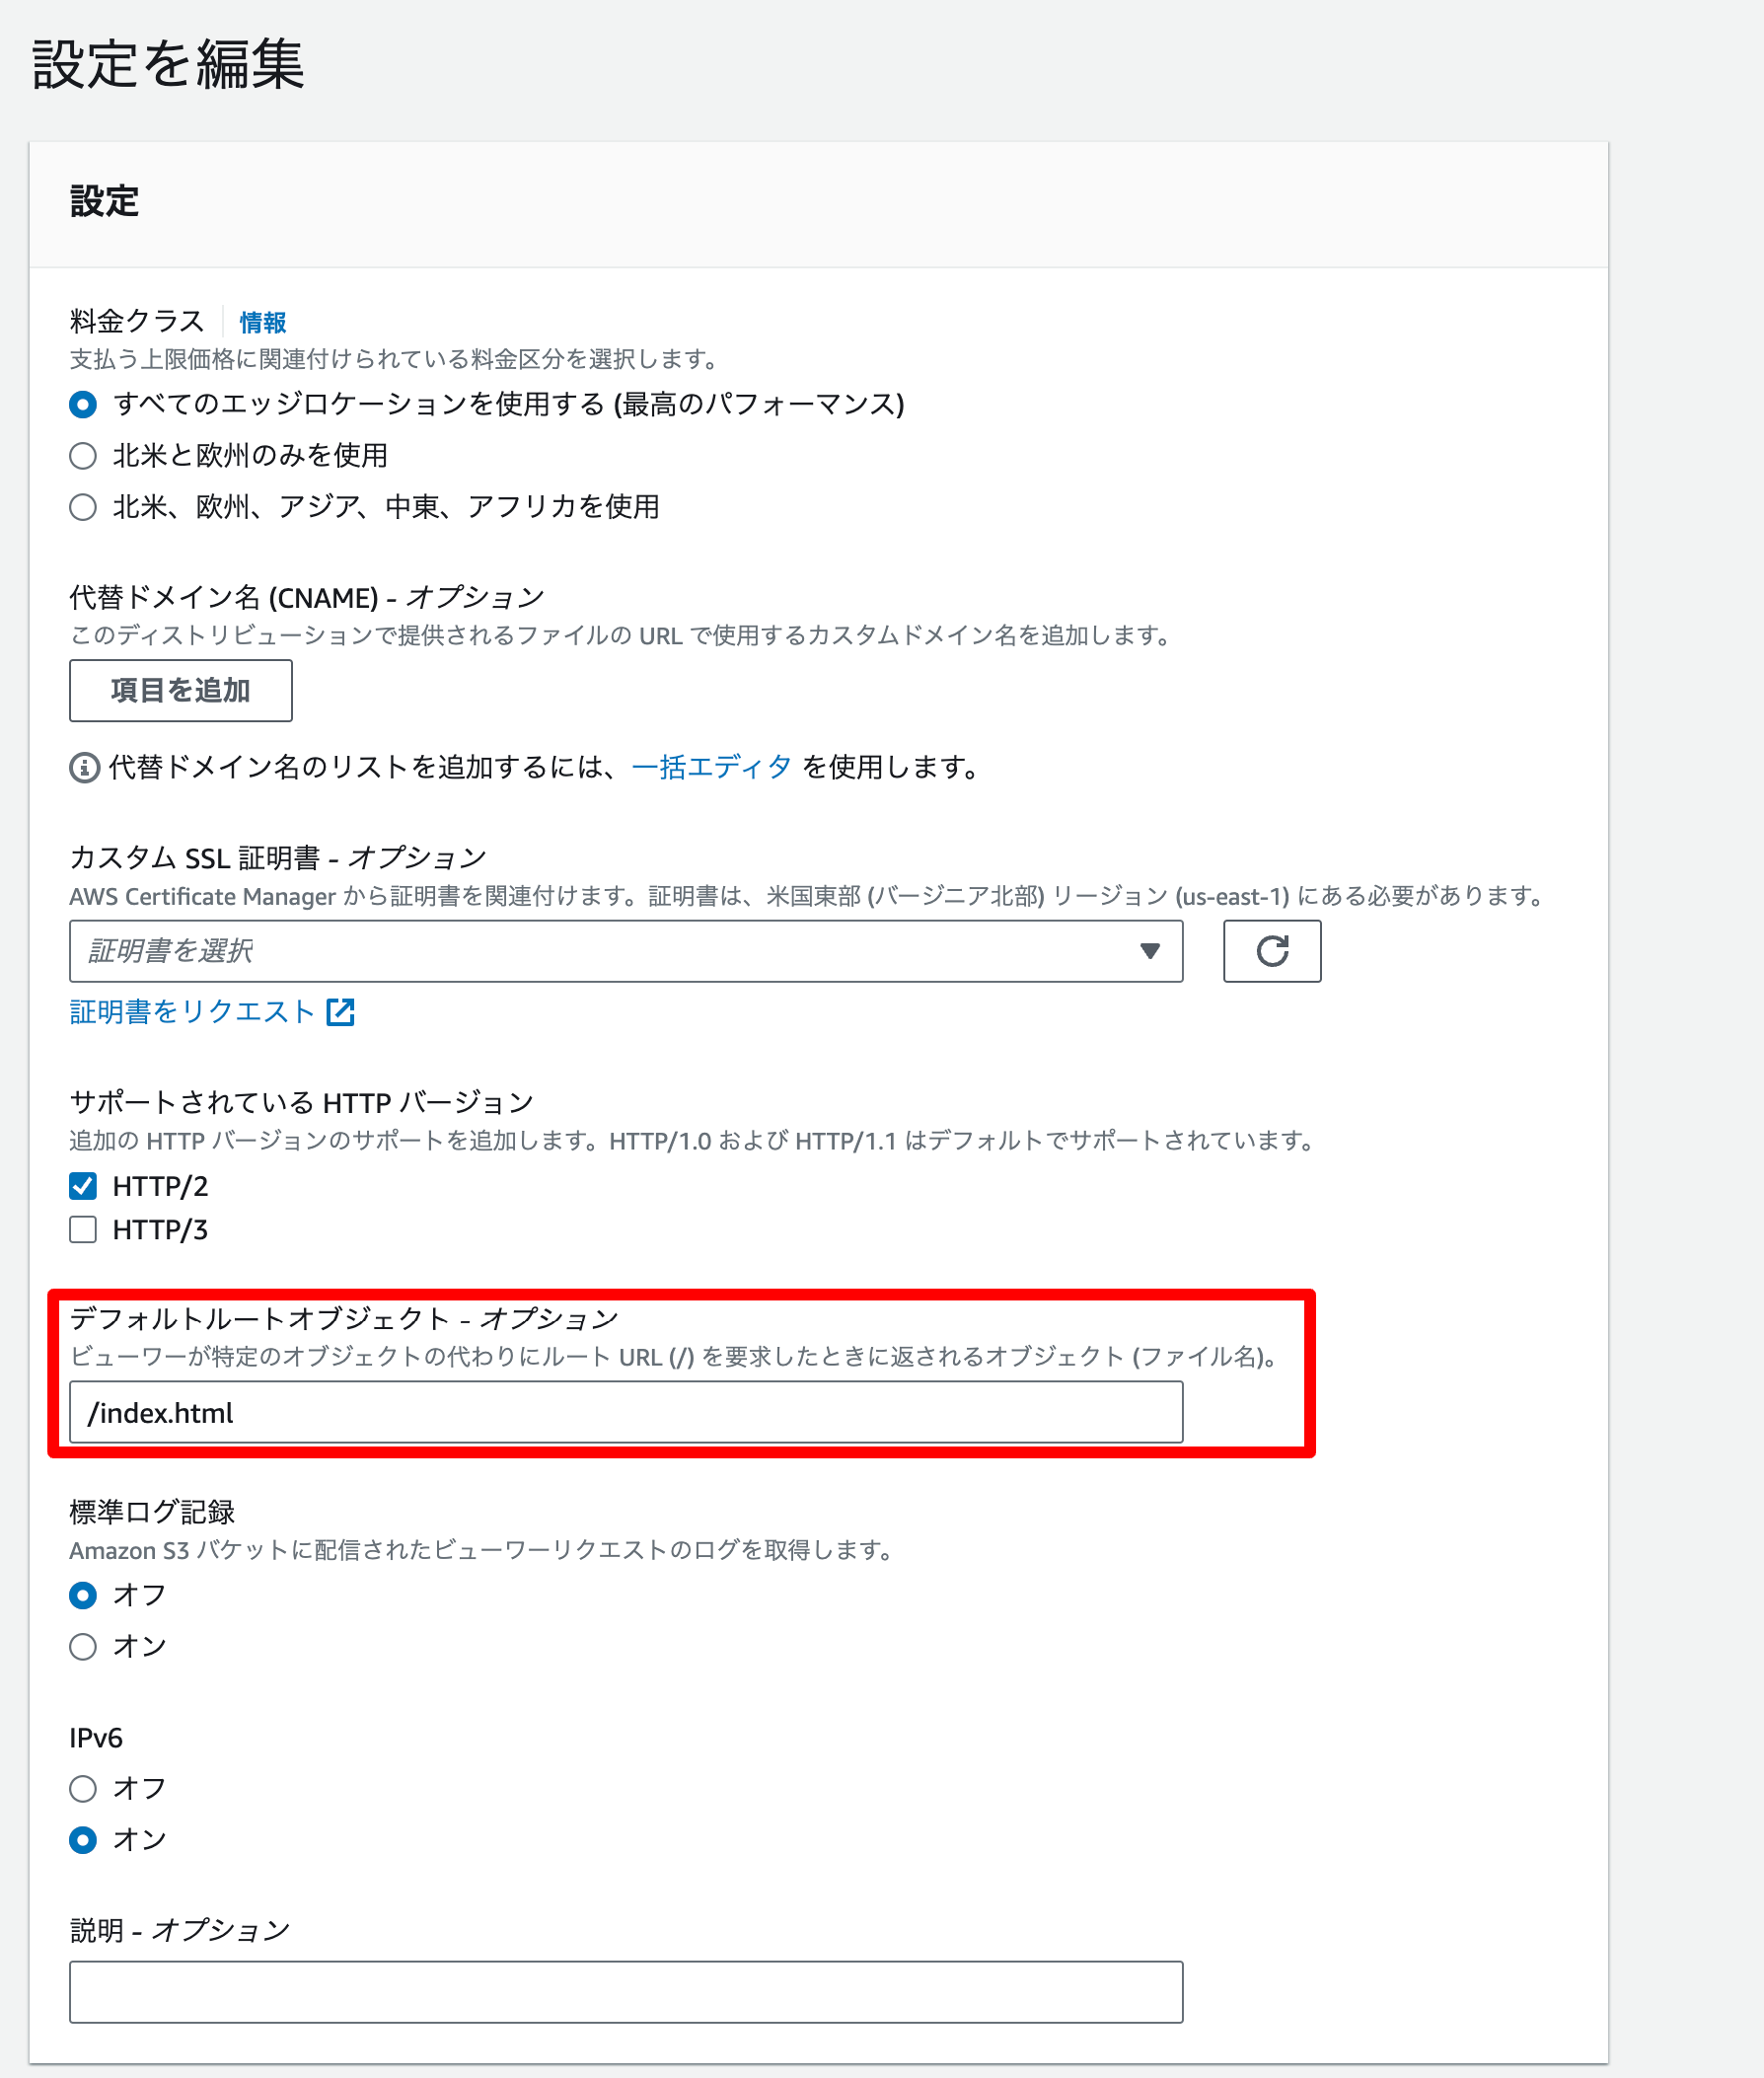
Task: Turn 標準ログ記録 to オン
Action: click(x=83, y=1646)
